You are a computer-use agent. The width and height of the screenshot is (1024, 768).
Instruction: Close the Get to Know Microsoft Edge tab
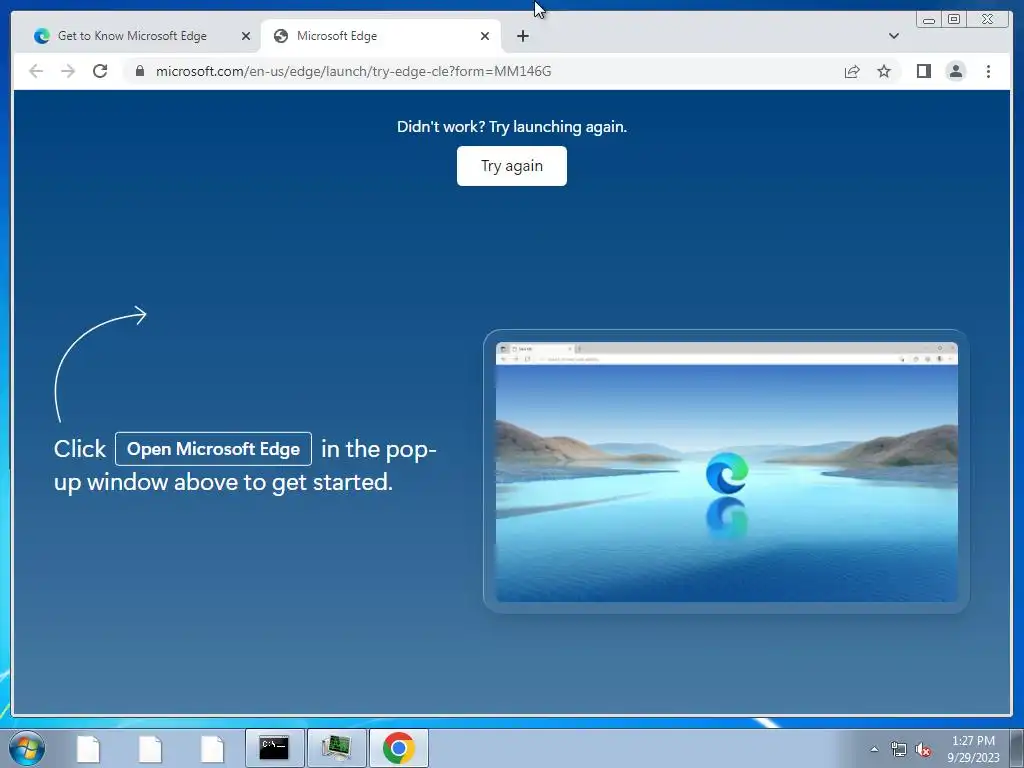[246, 36]
